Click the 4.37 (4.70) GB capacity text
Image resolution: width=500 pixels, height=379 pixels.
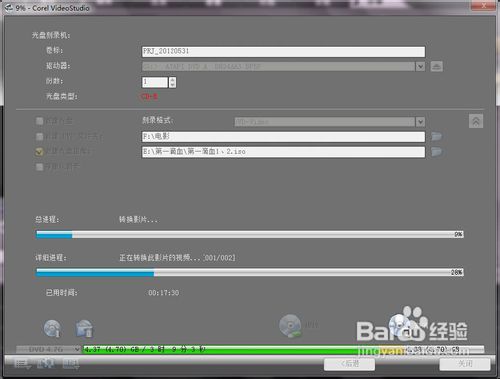(x=144, y=349)
